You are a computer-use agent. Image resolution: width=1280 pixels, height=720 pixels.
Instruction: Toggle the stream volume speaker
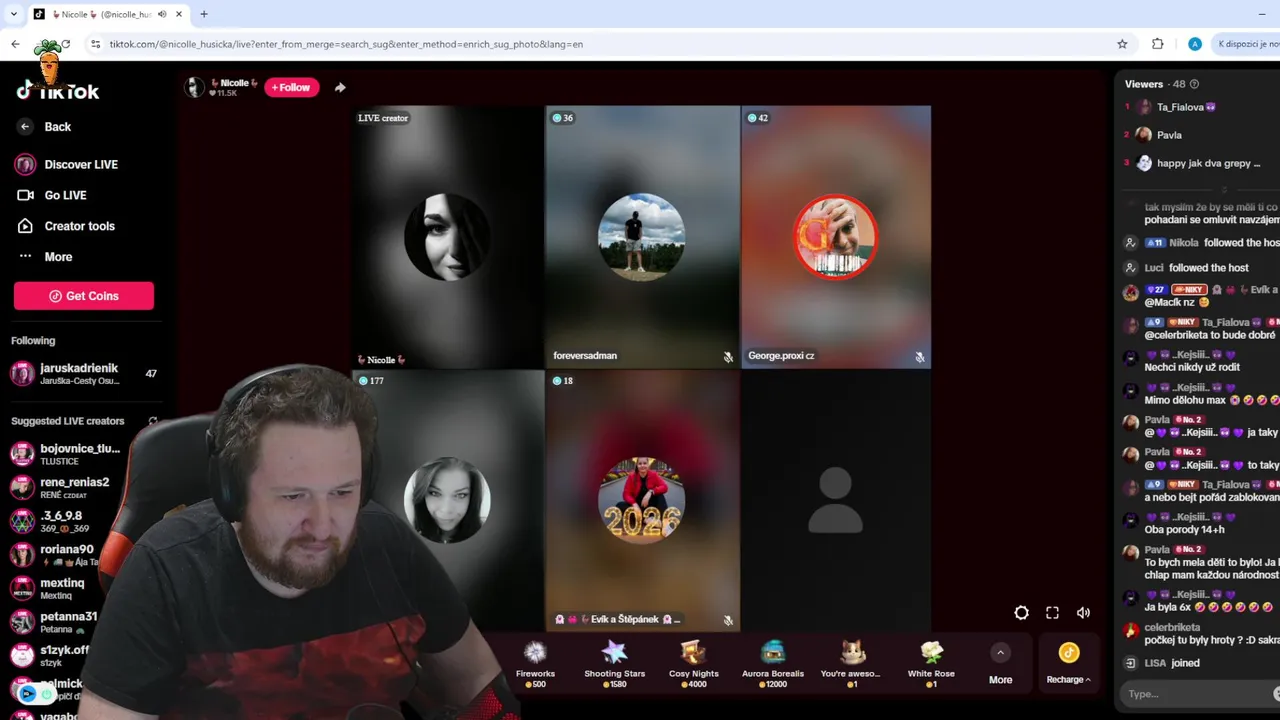point(1083,613)
